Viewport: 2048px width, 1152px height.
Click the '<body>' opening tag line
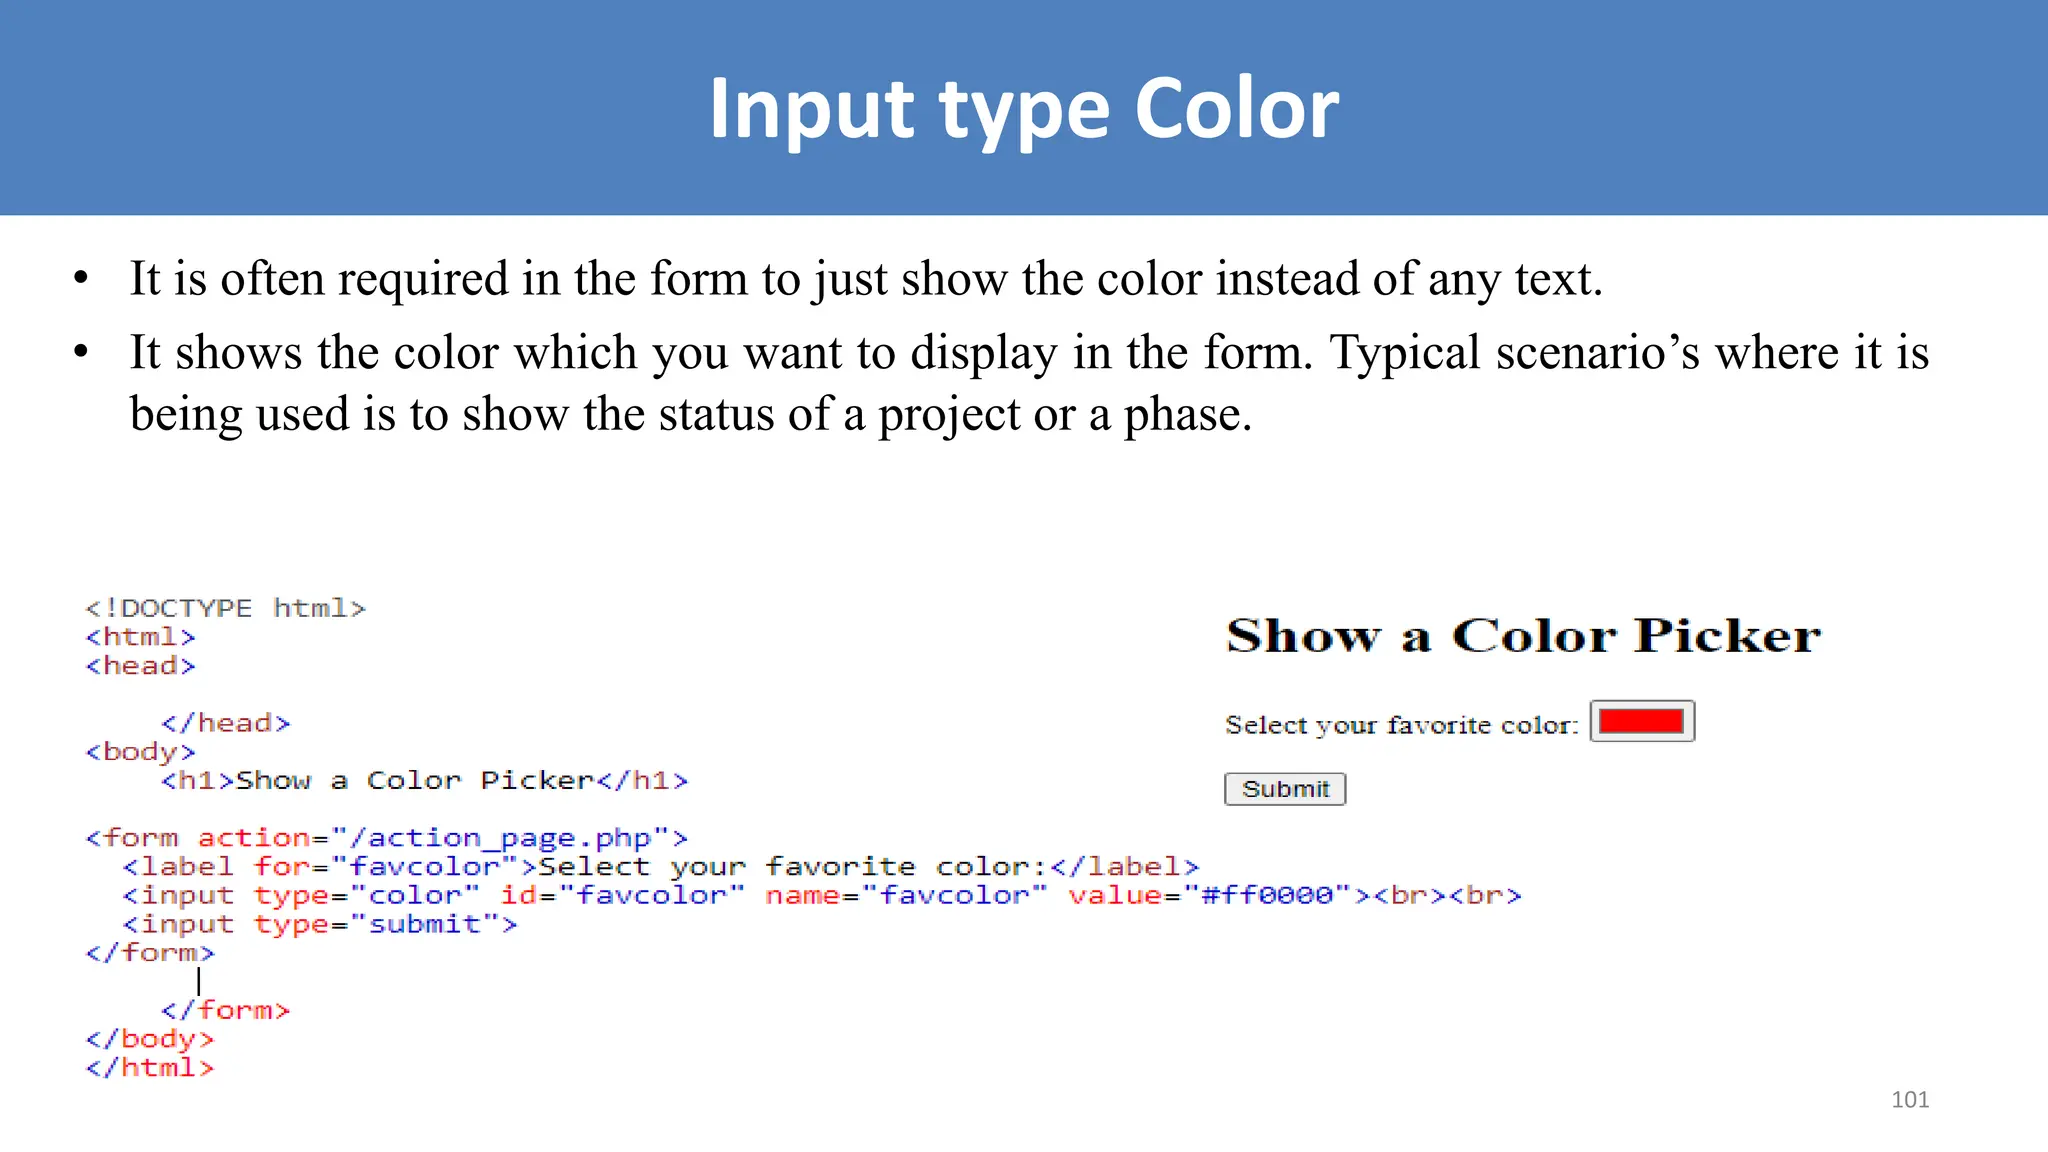(141, 752)
